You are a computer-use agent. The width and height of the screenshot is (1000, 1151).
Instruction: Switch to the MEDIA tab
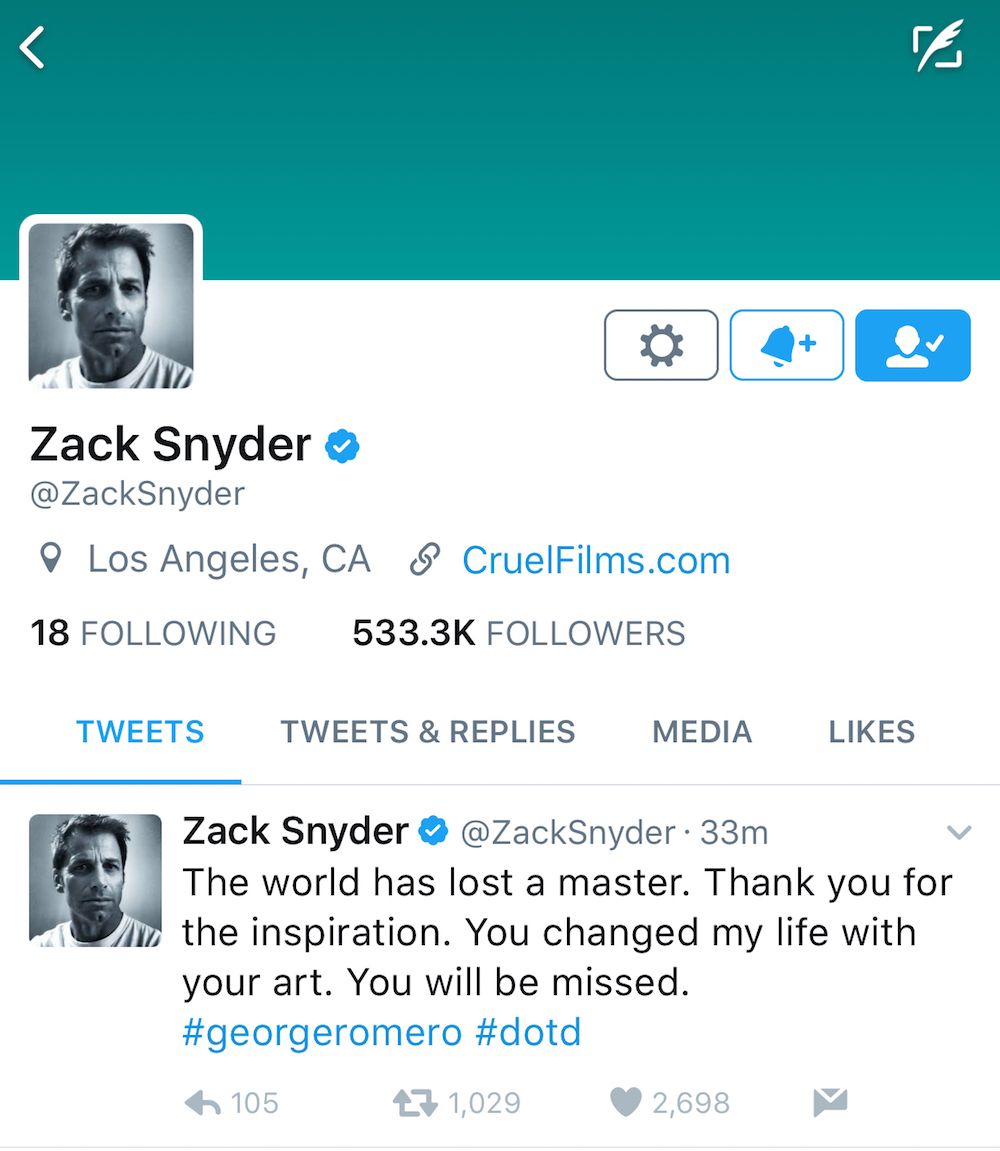click(701, 732)
